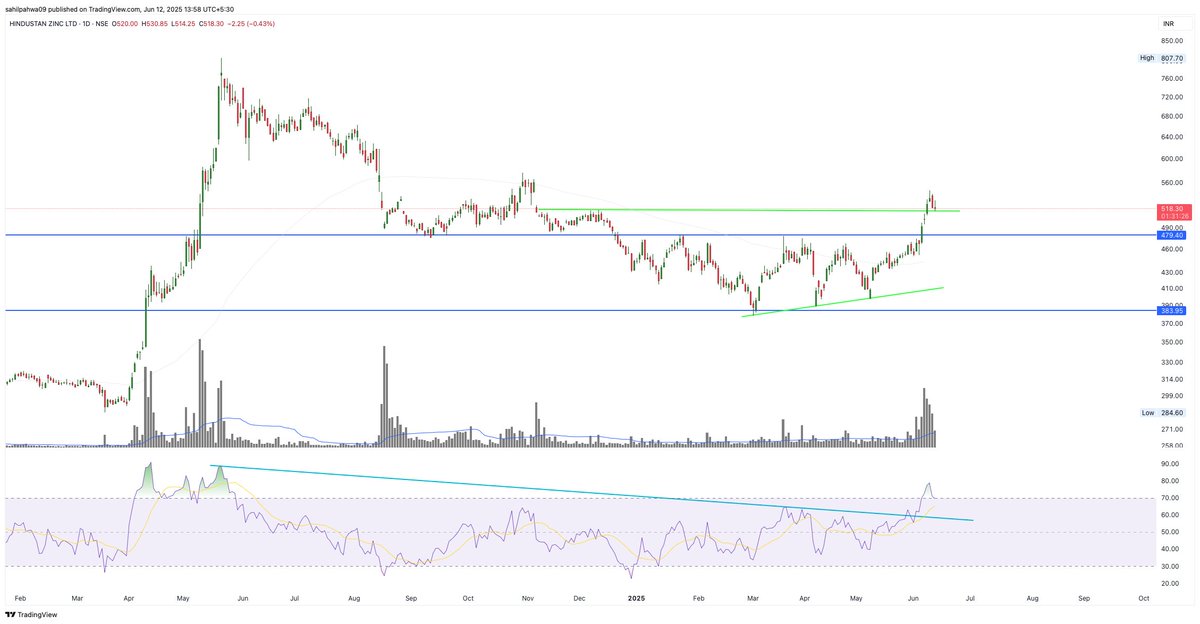Click the 760.00 price axis label
Viewport: 1200px width, 624px height.
click(x=1171, y=78)
